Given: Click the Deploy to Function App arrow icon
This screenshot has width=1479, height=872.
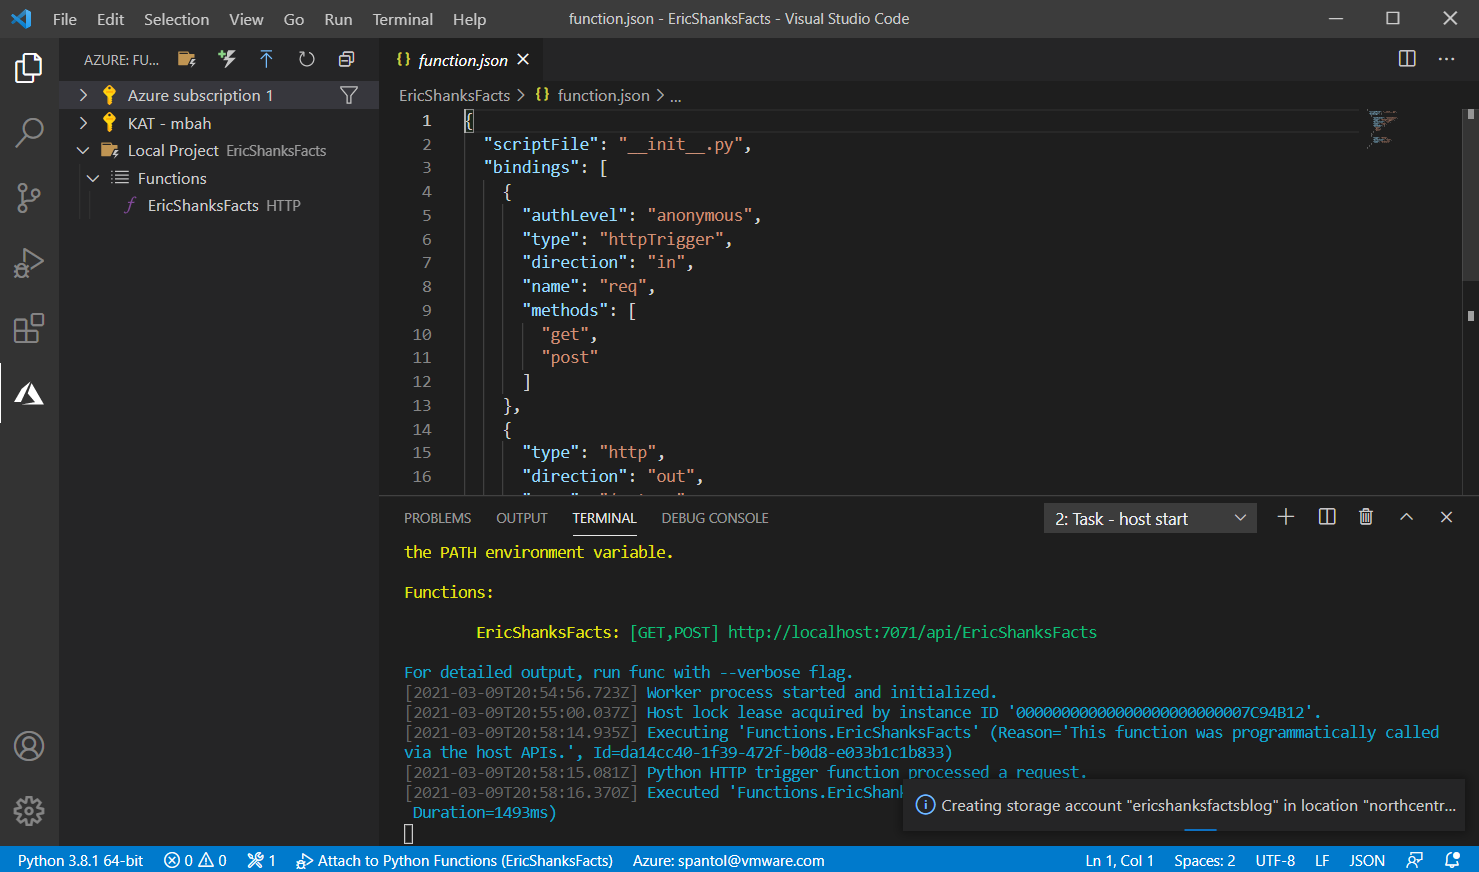Looking at the screenshot, I should click(266, 60).
